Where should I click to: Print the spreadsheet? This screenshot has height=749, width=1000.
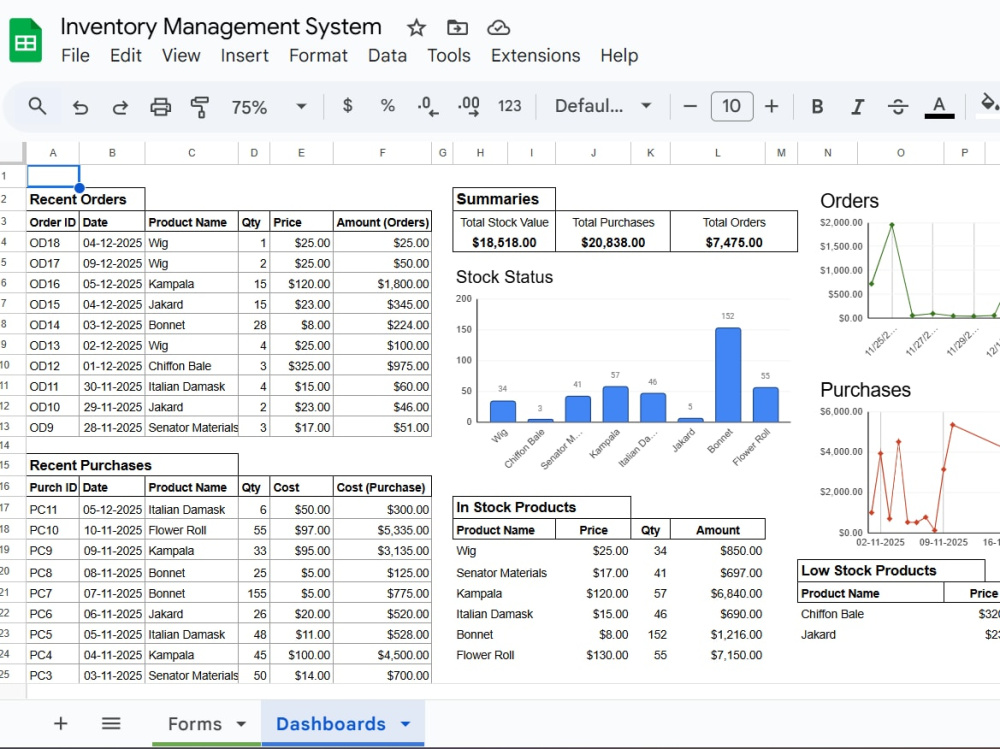160,106
